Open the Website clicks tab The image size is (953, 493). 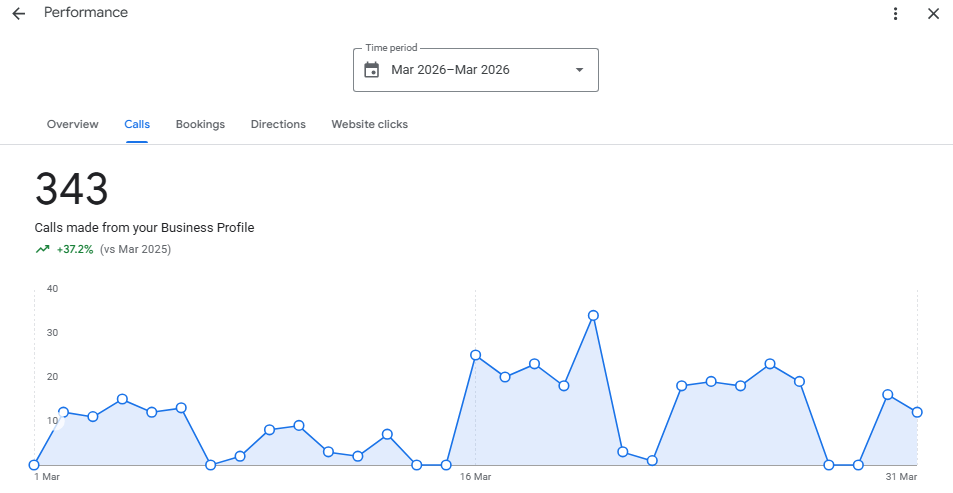[x=370, y=124]
